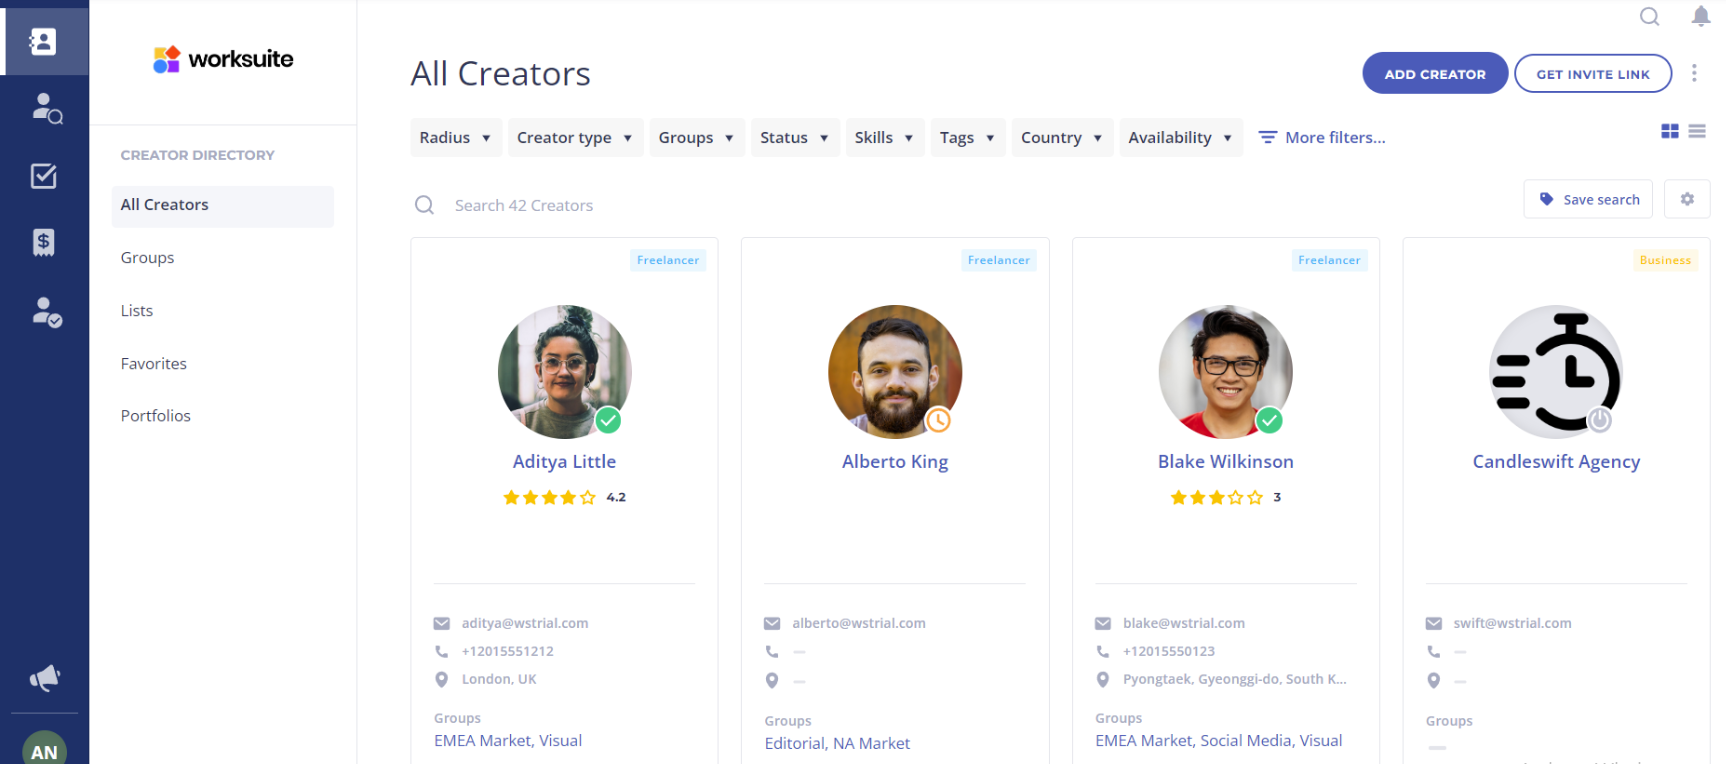Click Candleswift Agency's power status badge
Screen dimensions: 1726x764
[1600, 420]
